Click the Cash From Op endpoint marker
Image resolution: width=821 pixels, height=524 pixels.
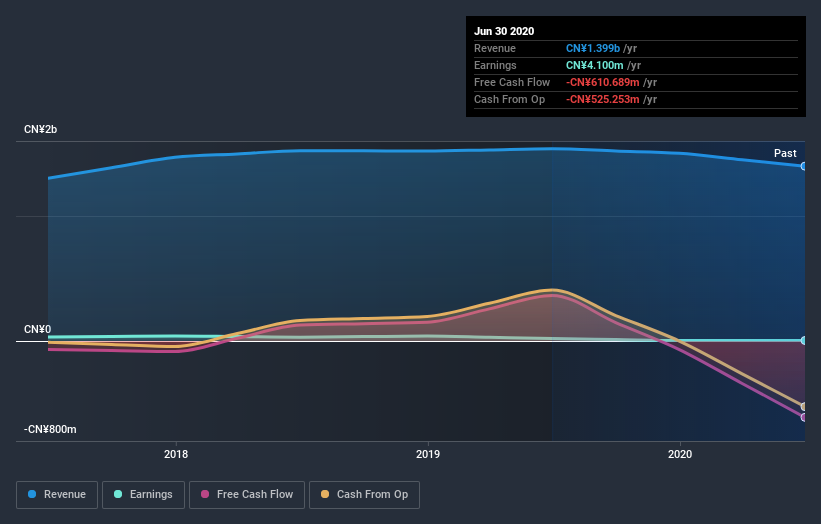point(803,406)
